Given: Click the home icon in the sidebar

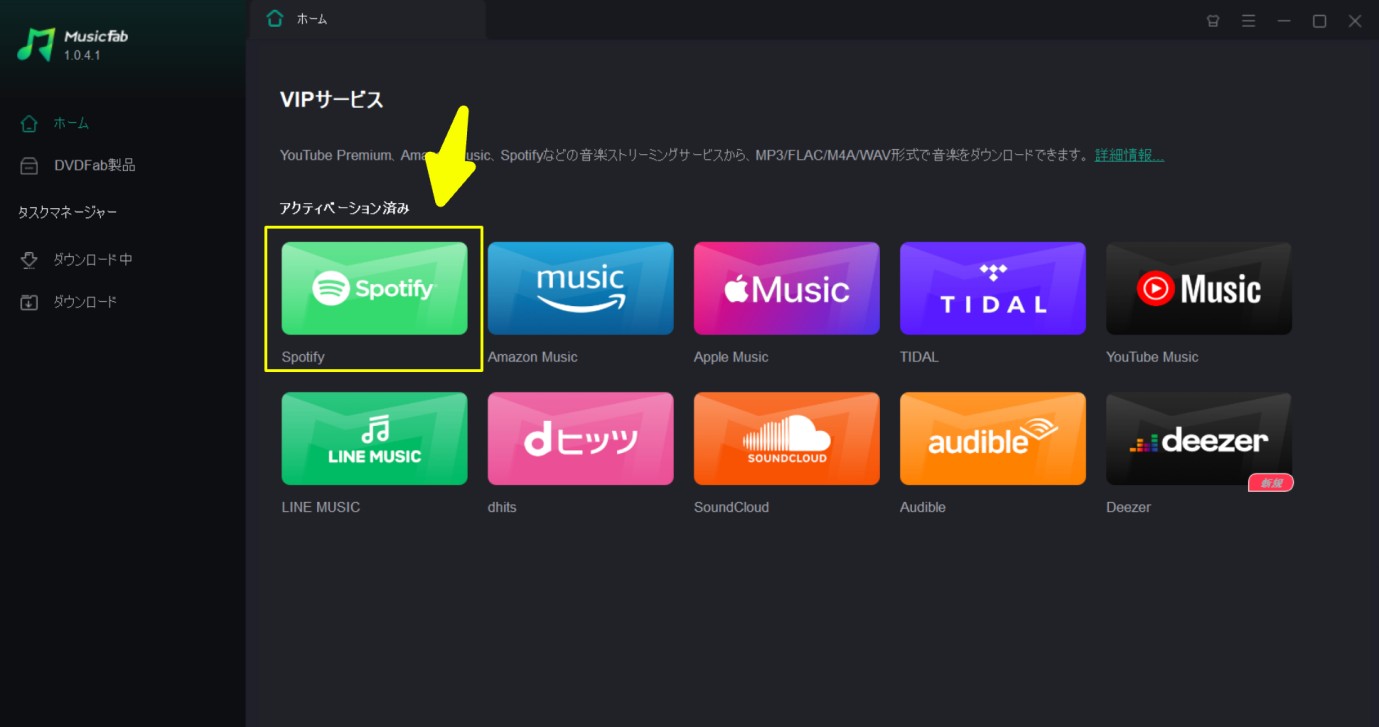Looking at the screenshot, I should [x=29, y=123].
